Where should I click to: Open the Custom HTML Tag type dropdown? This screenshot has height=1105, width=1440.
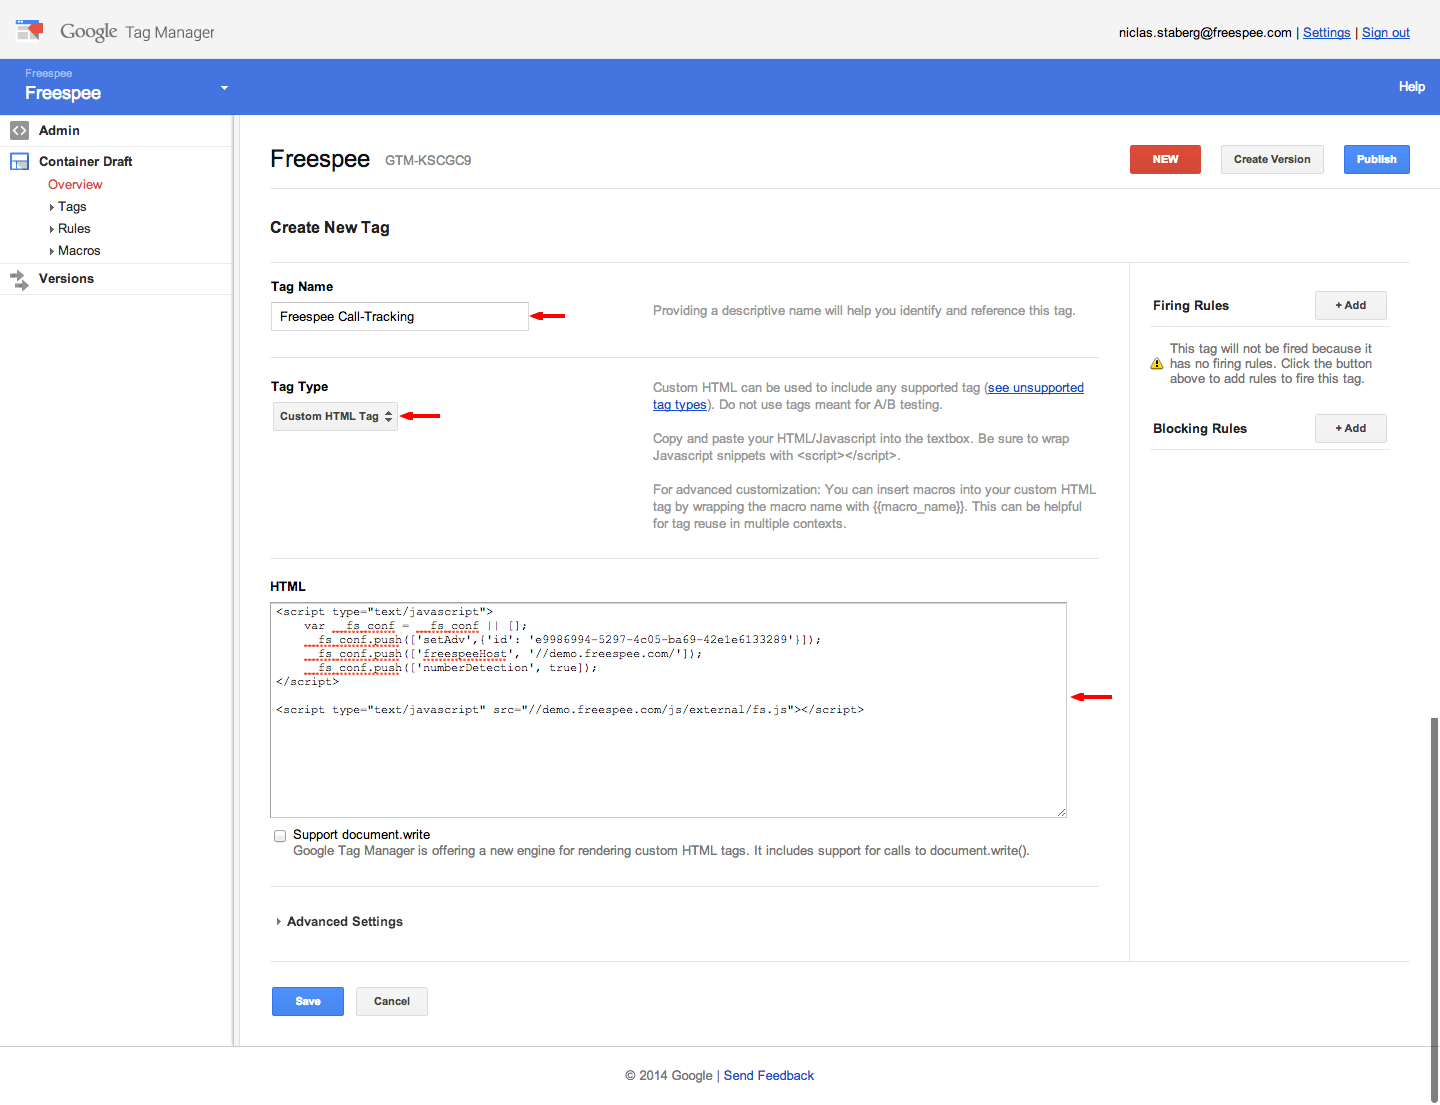[335, 416]
